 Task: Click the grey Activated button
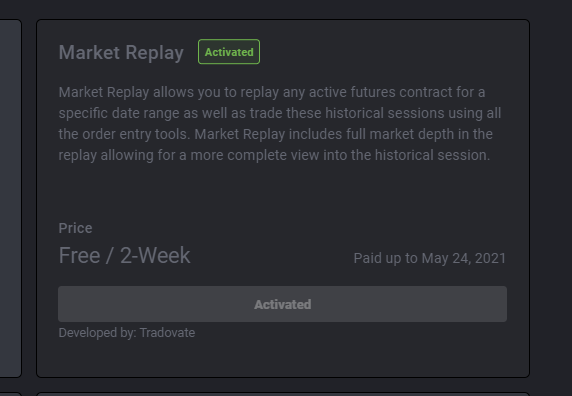coord(282,304)
